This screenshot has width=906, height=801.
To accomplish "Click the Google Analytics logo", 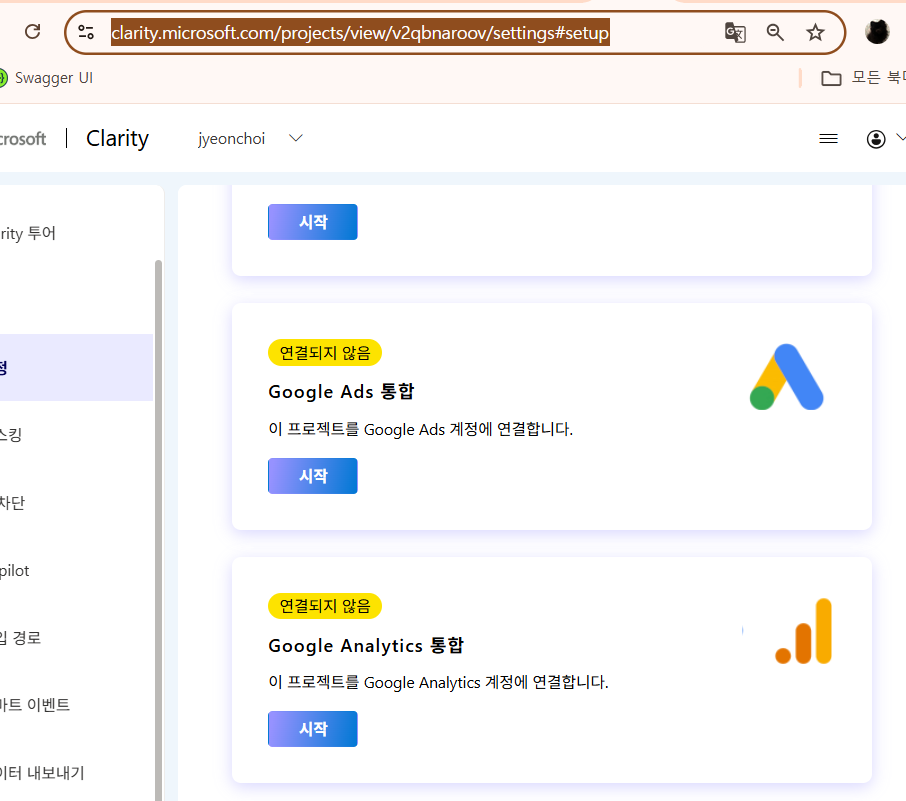I will coord(803,631).
